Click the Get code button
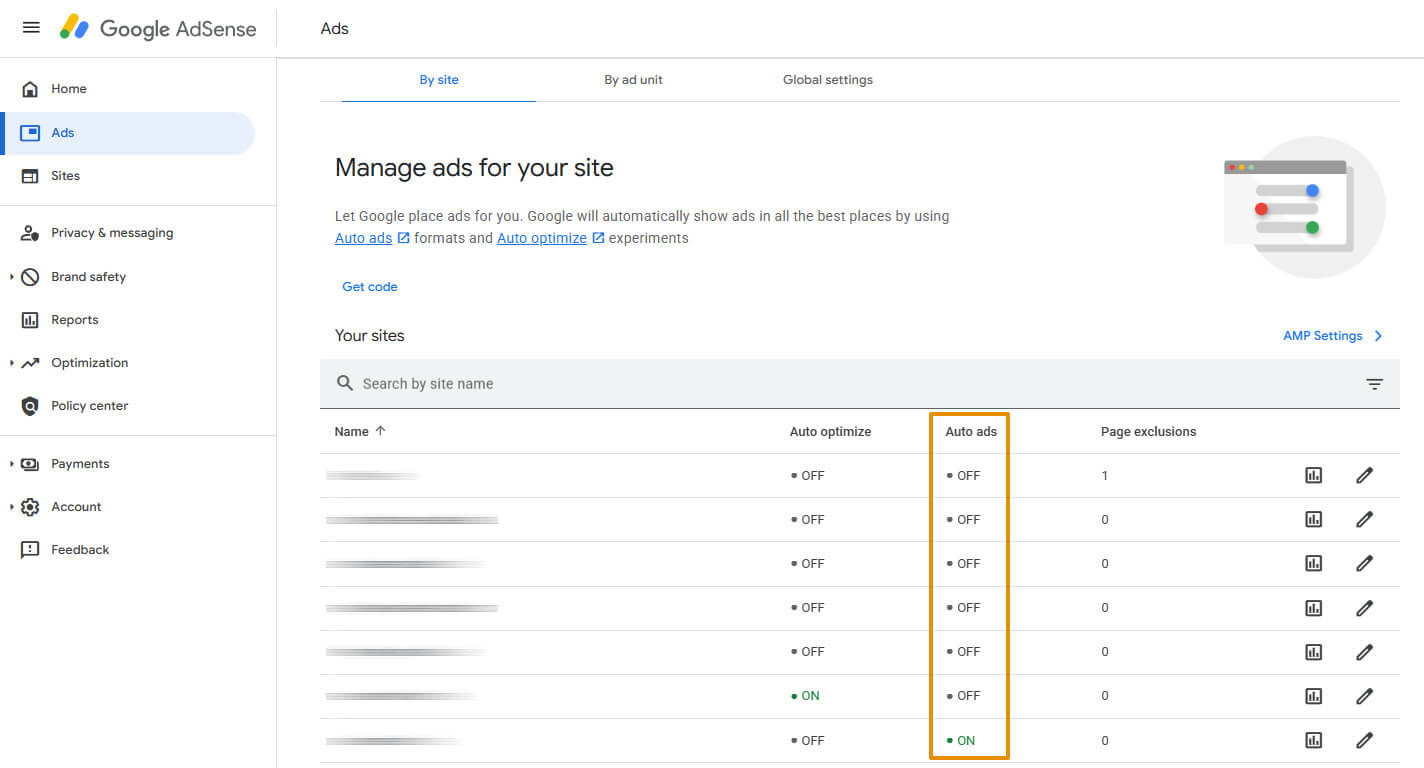The image size is (1424, 768). (369, 286)
